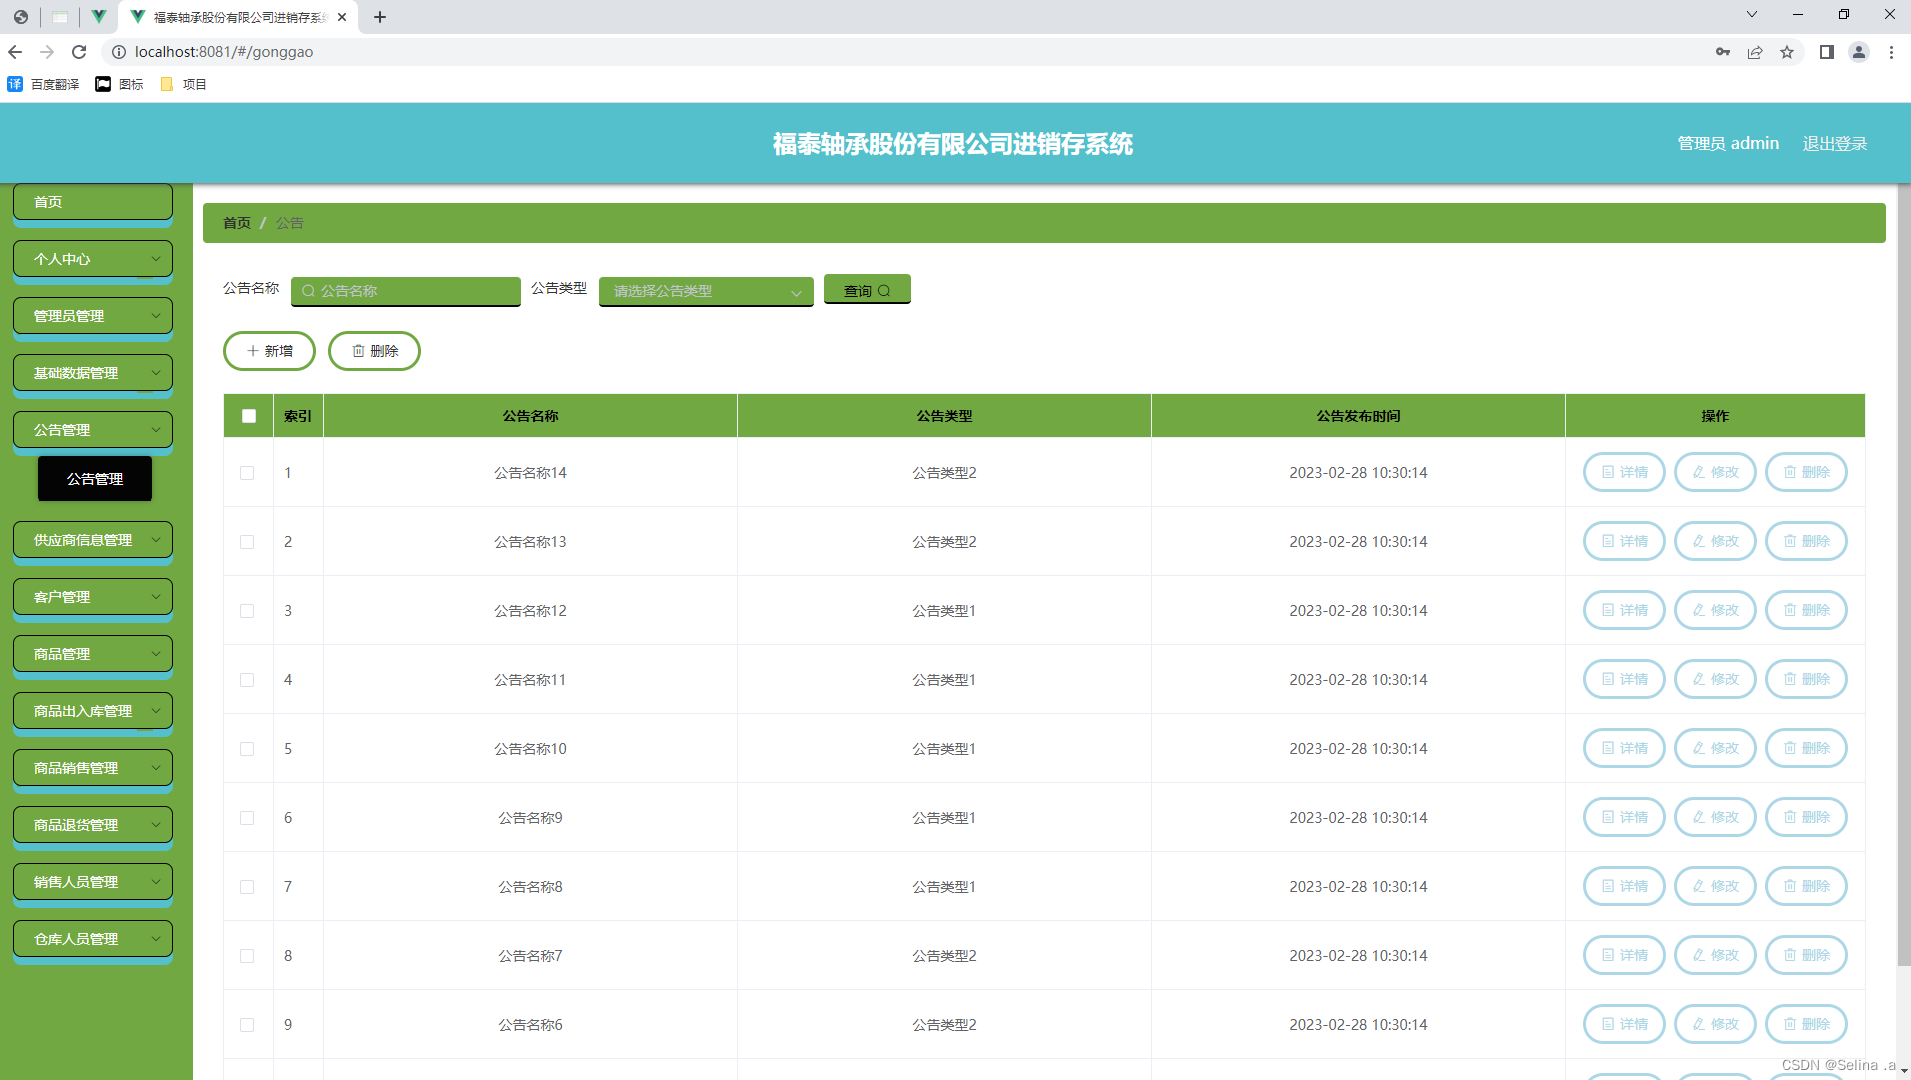Open the Chrome tab search chevron

(1752, 14)
